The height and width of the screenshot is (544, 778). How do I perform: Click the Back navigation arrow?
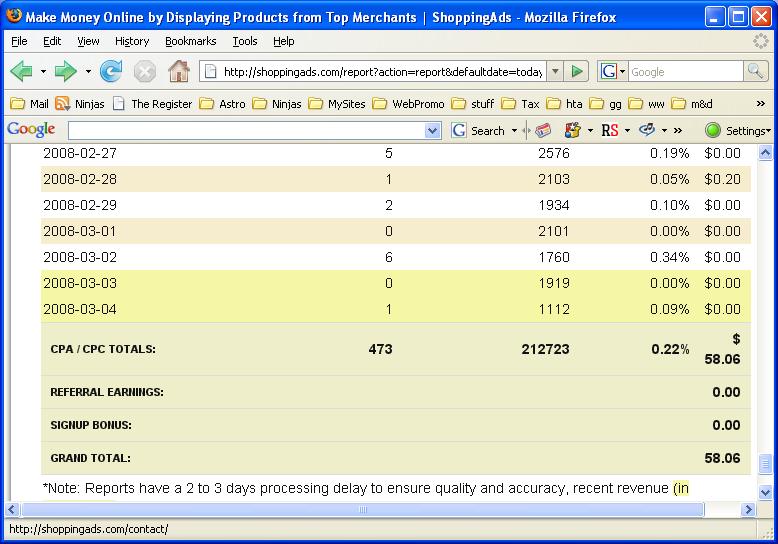(22, 71)
